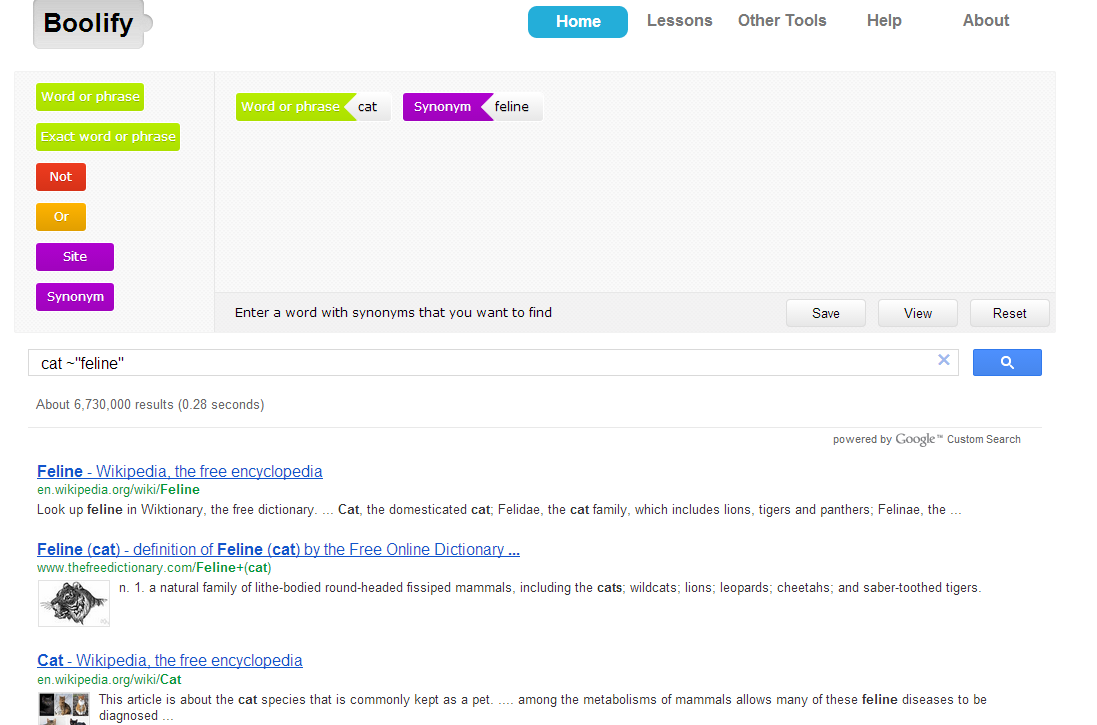
Task: Click the Boolify logo
Action: (x=92, y=24)
